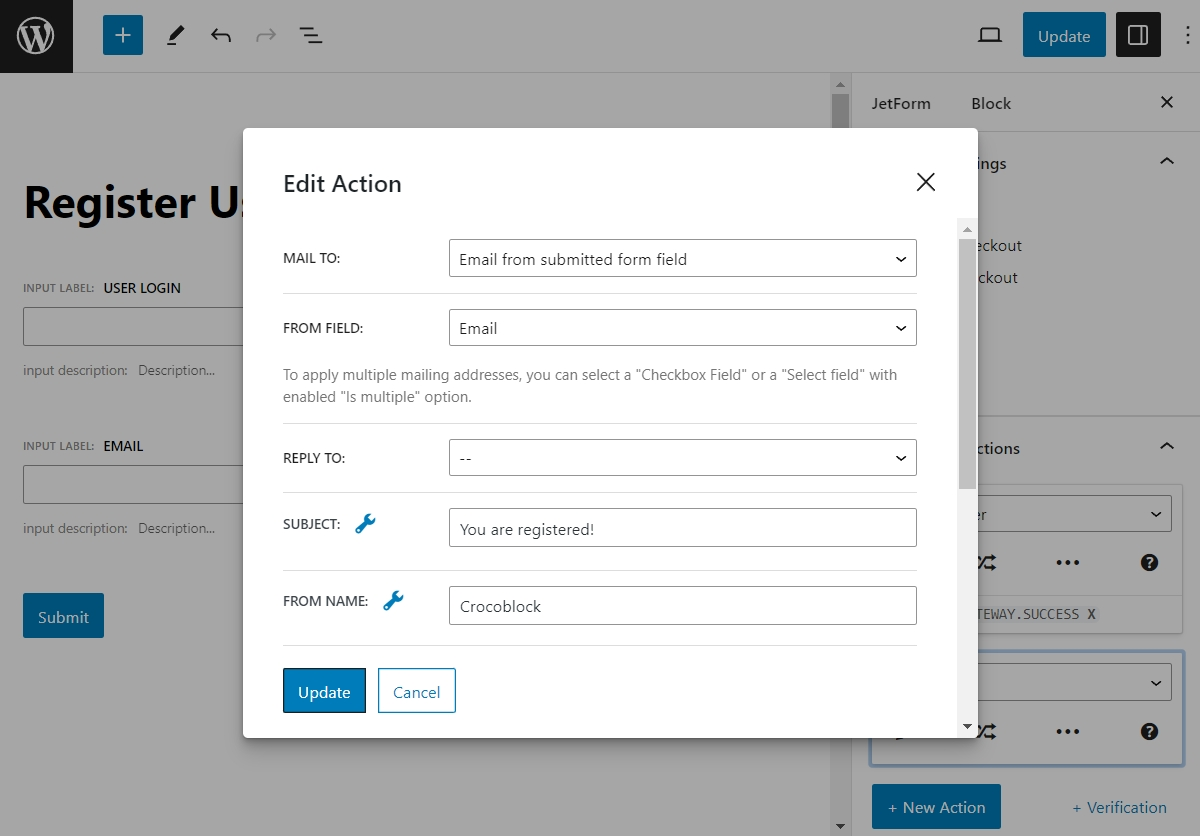This screenshot has height=836, width=1200.
Task: Click the desktop preview icon
Action: (989, 34)
